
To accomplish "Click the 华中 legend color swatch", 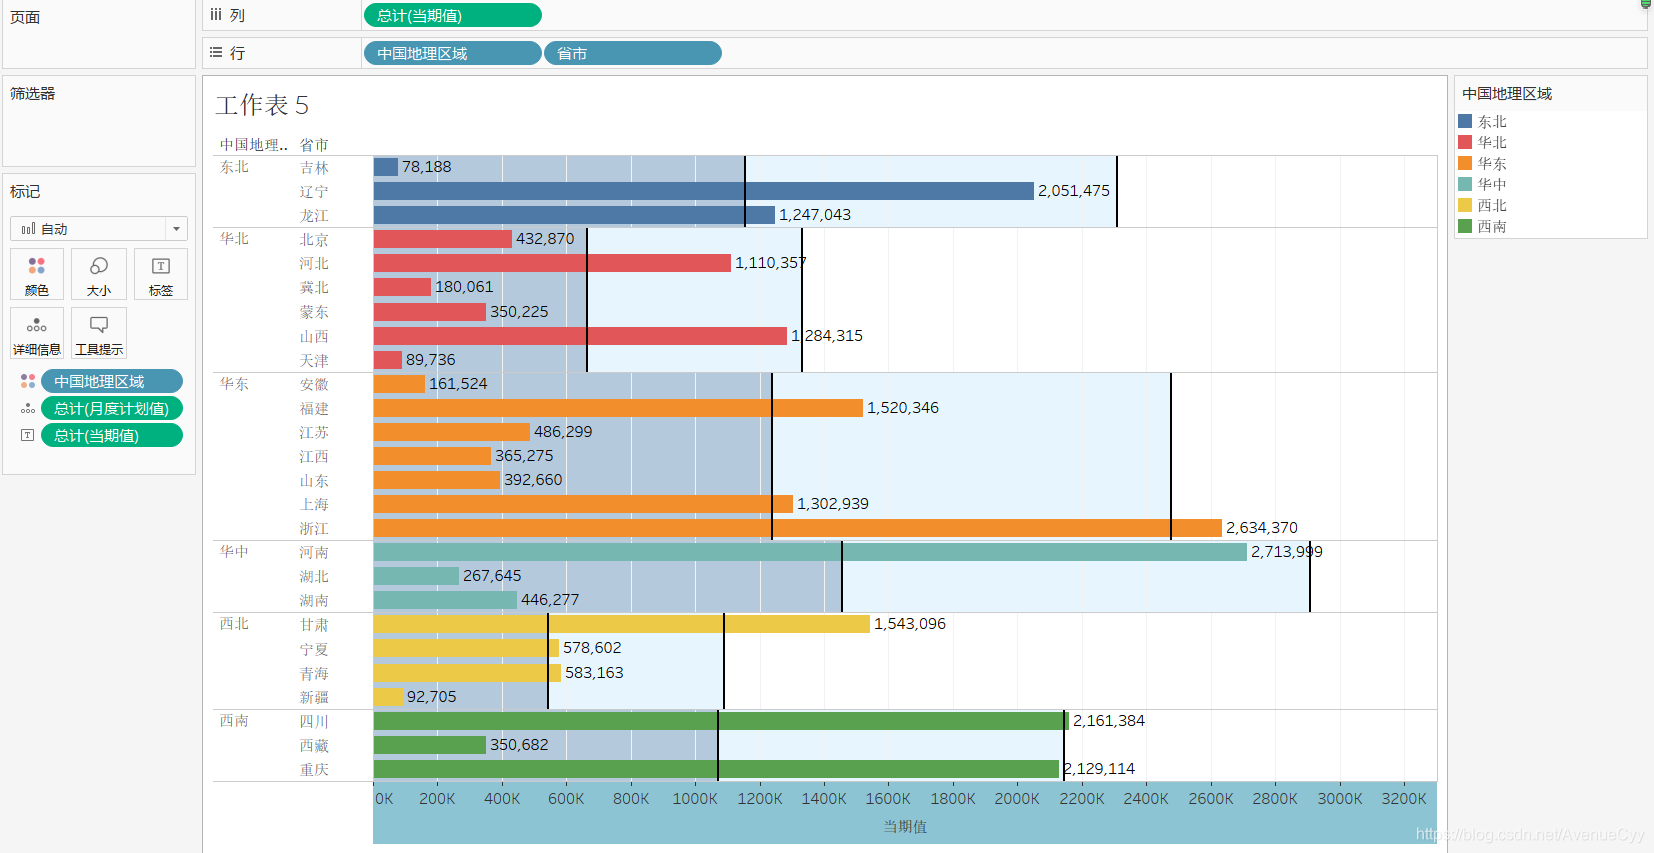I will click(x=1465, y=184).
